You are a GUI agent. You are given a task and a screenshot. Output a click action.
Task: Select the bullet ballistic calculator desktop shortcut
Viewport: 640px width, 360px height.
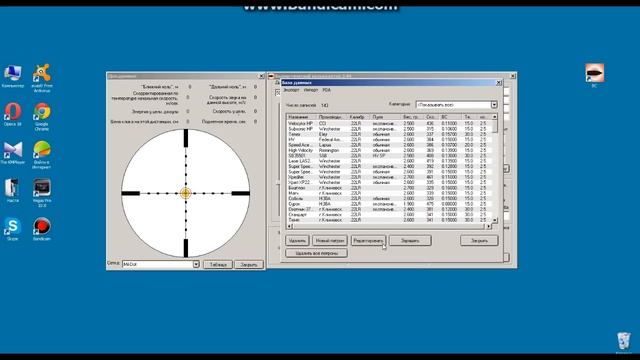tap(594, 75)
